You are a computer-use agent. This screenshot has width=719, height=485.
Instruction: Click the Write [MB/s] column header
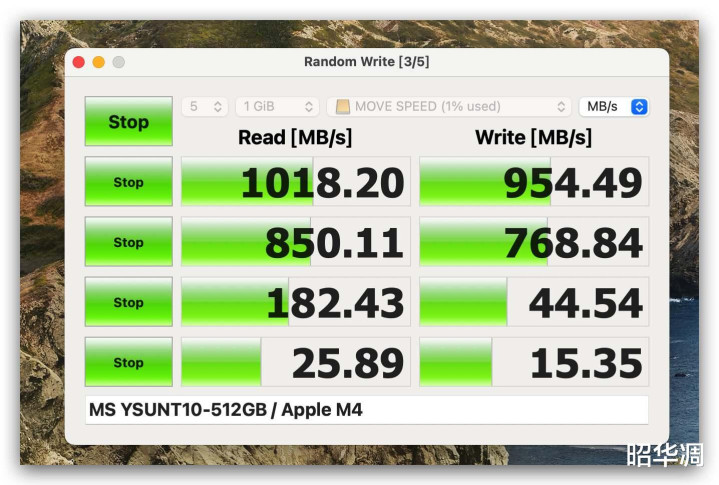pos(533,138)
